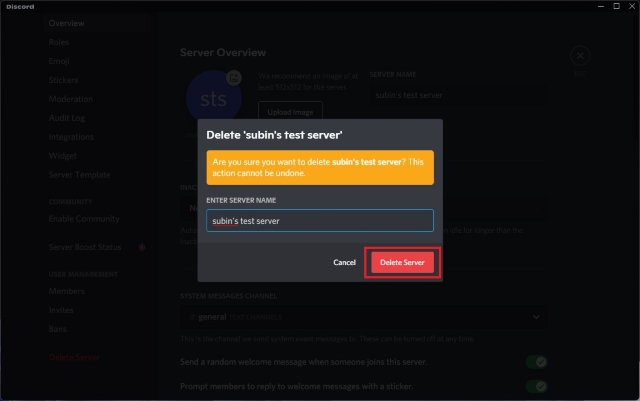This screenshot has height=401, width=640.
Task: Confirm with the red Delete Server button
Action: coord(402,262)
